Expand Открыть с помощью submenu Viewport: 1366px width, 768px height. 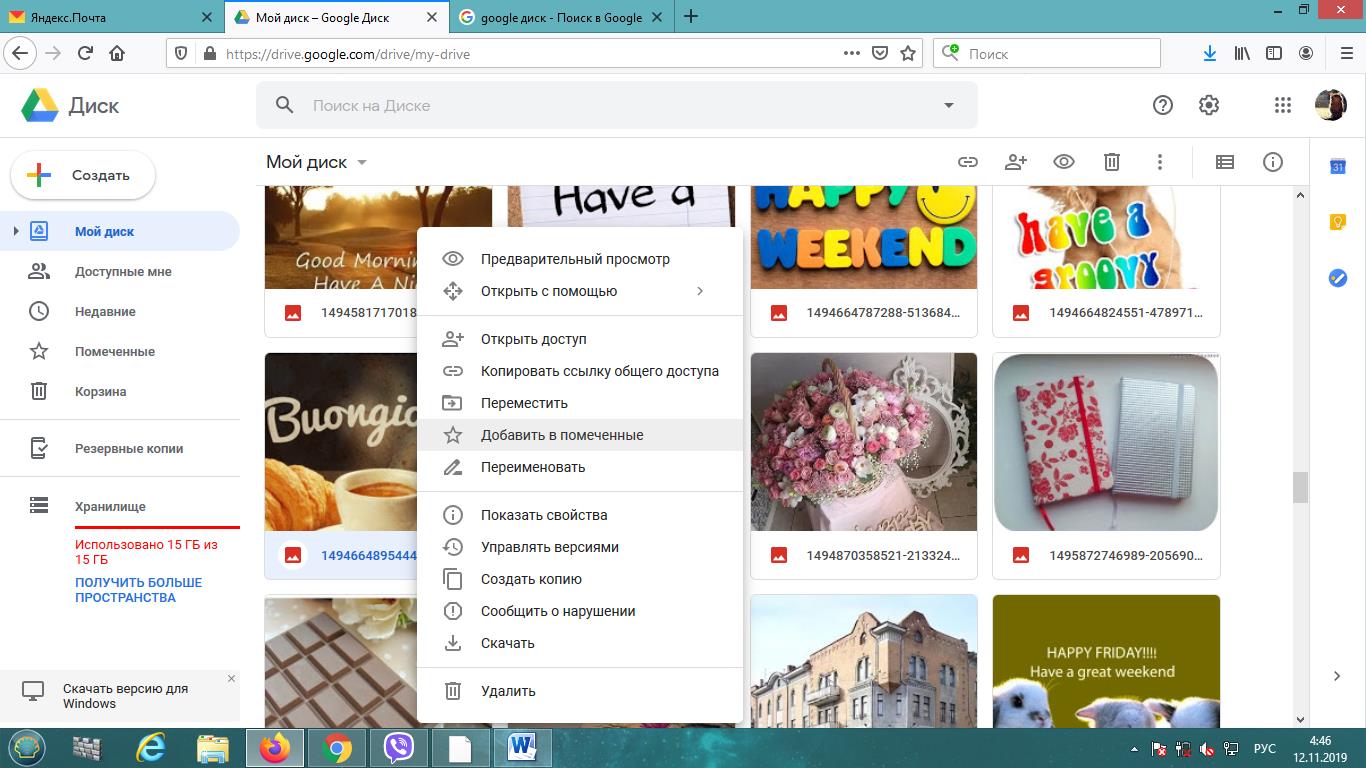pyautogui.click(x=700, y=291)
